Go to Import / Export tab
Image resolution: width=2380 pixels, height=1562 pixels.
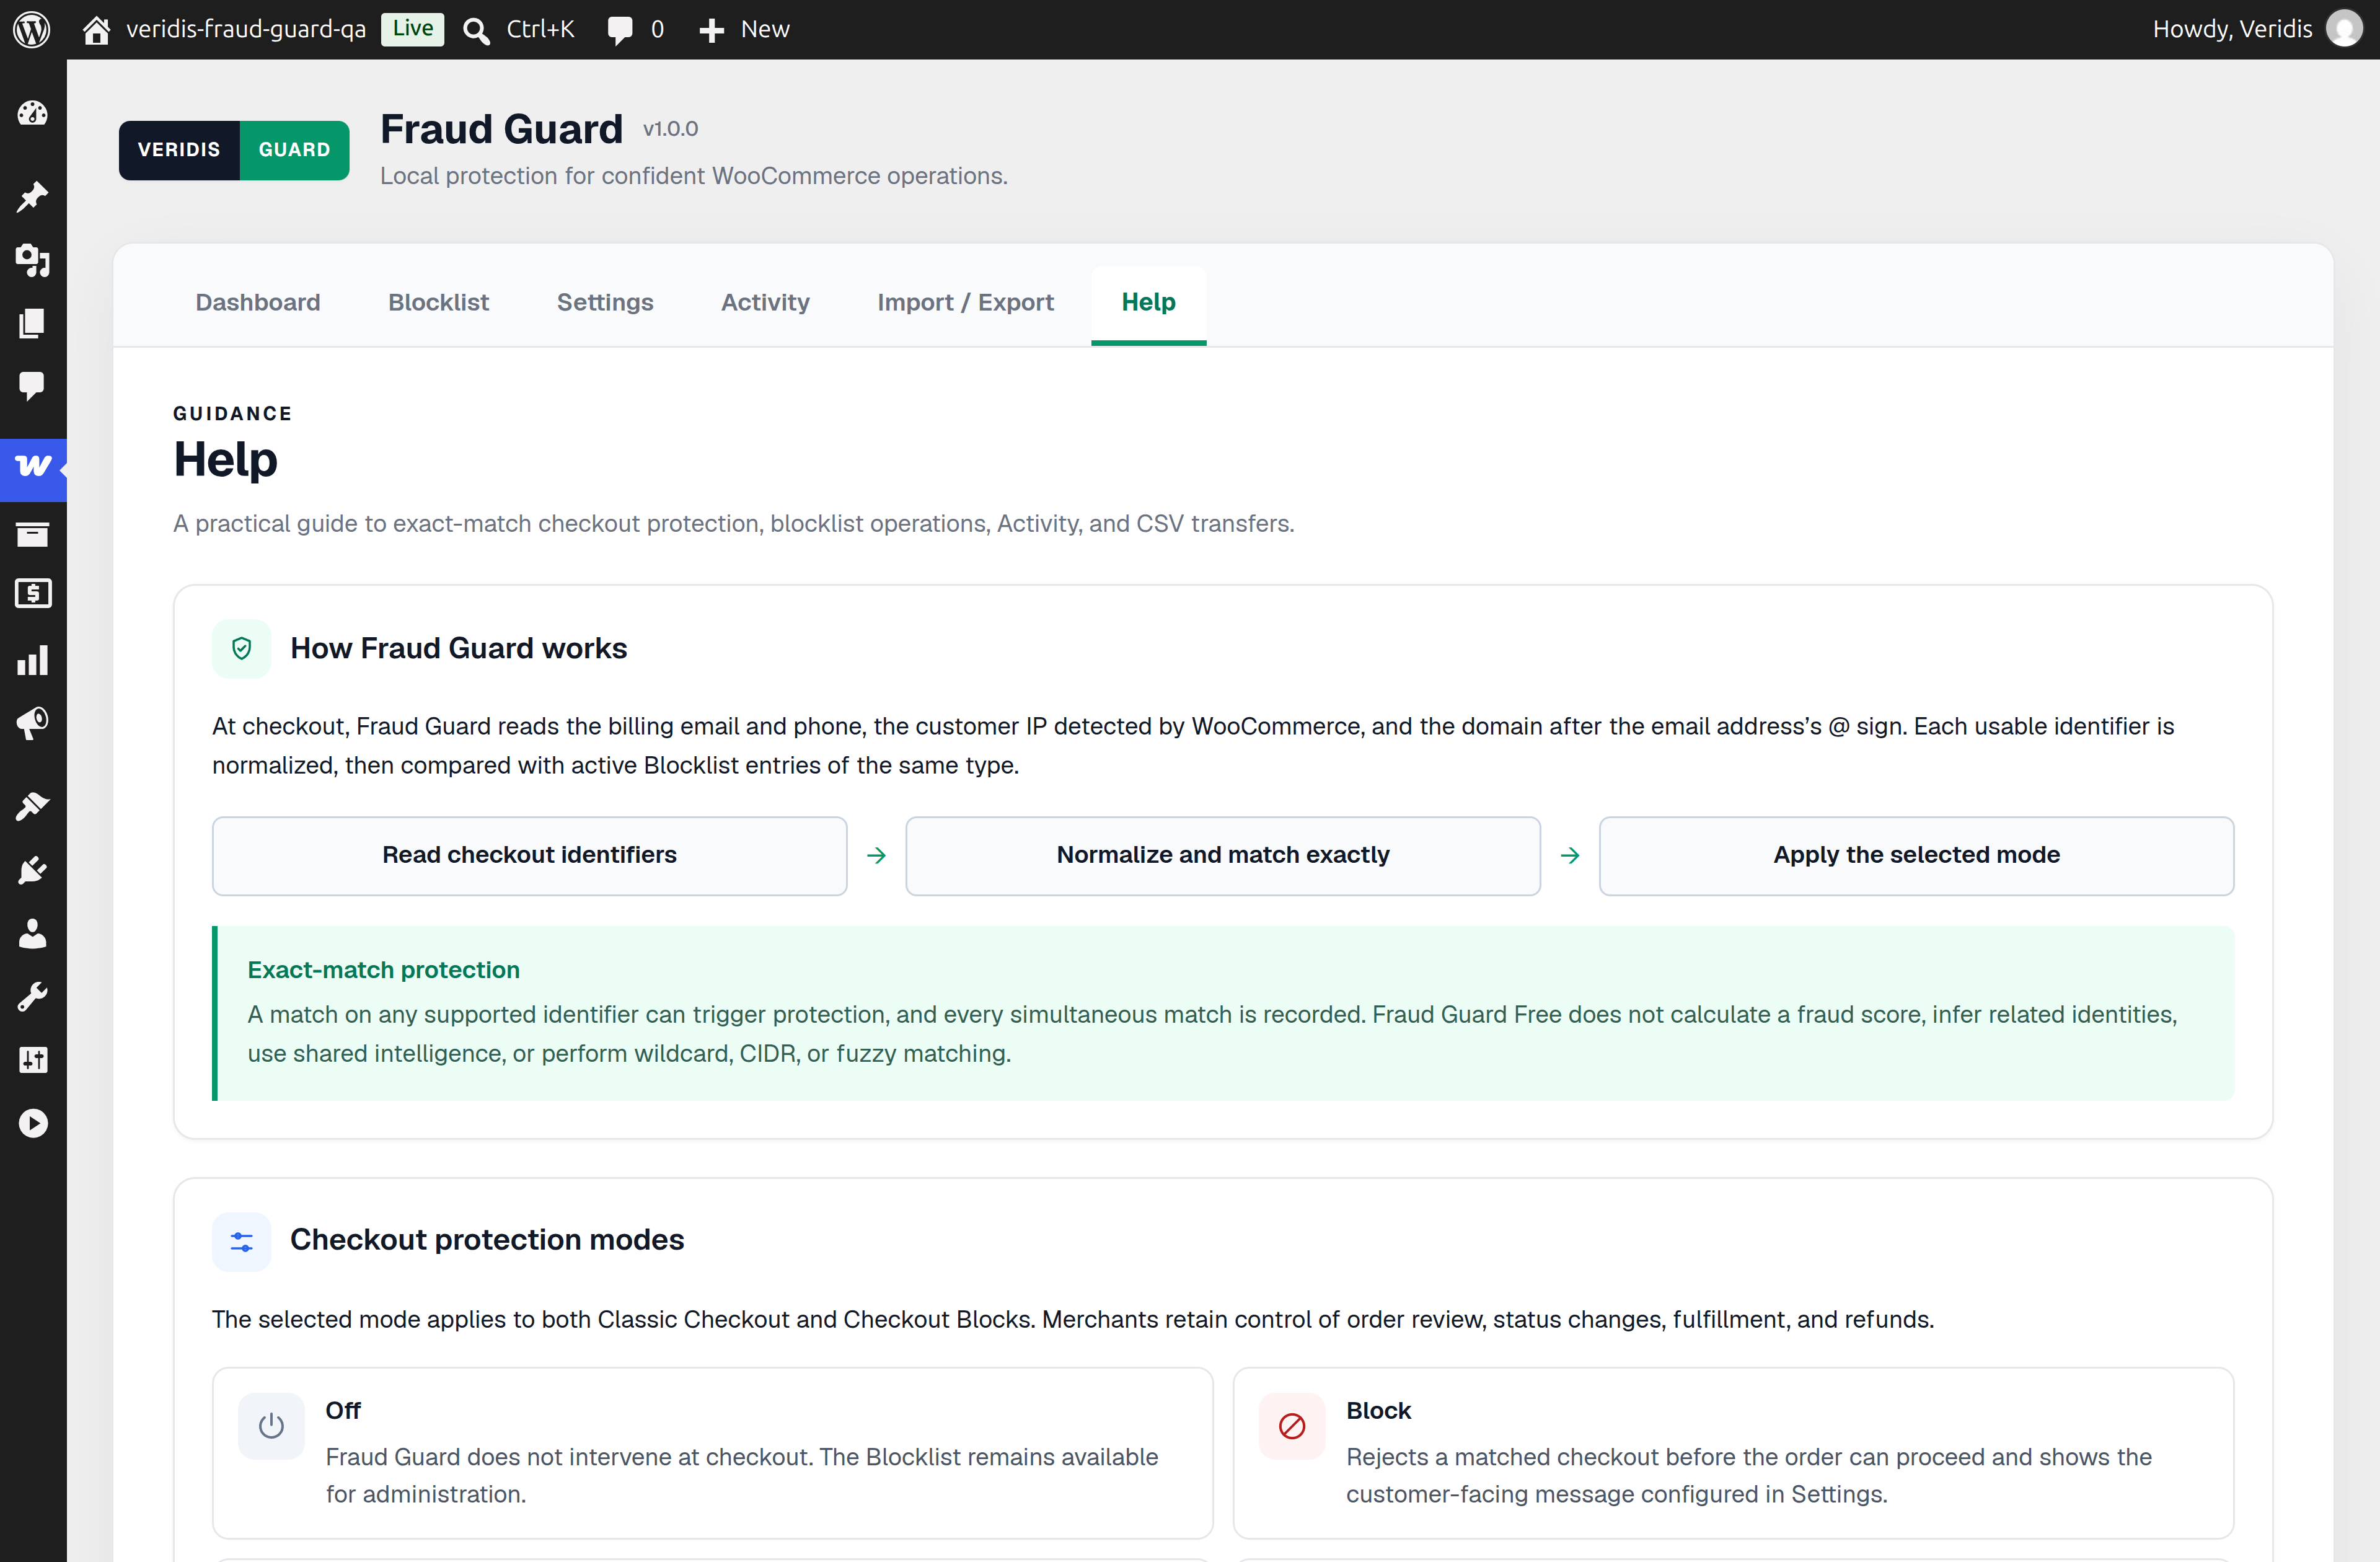[965, 302]
